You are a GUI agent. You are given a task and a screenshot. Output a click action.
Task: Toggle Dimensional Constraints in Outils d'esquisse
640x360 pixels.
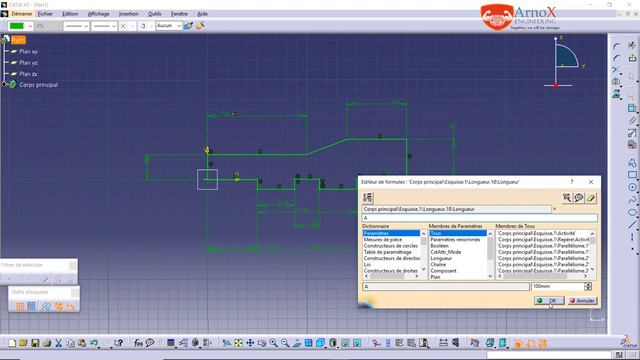(71, 306)
